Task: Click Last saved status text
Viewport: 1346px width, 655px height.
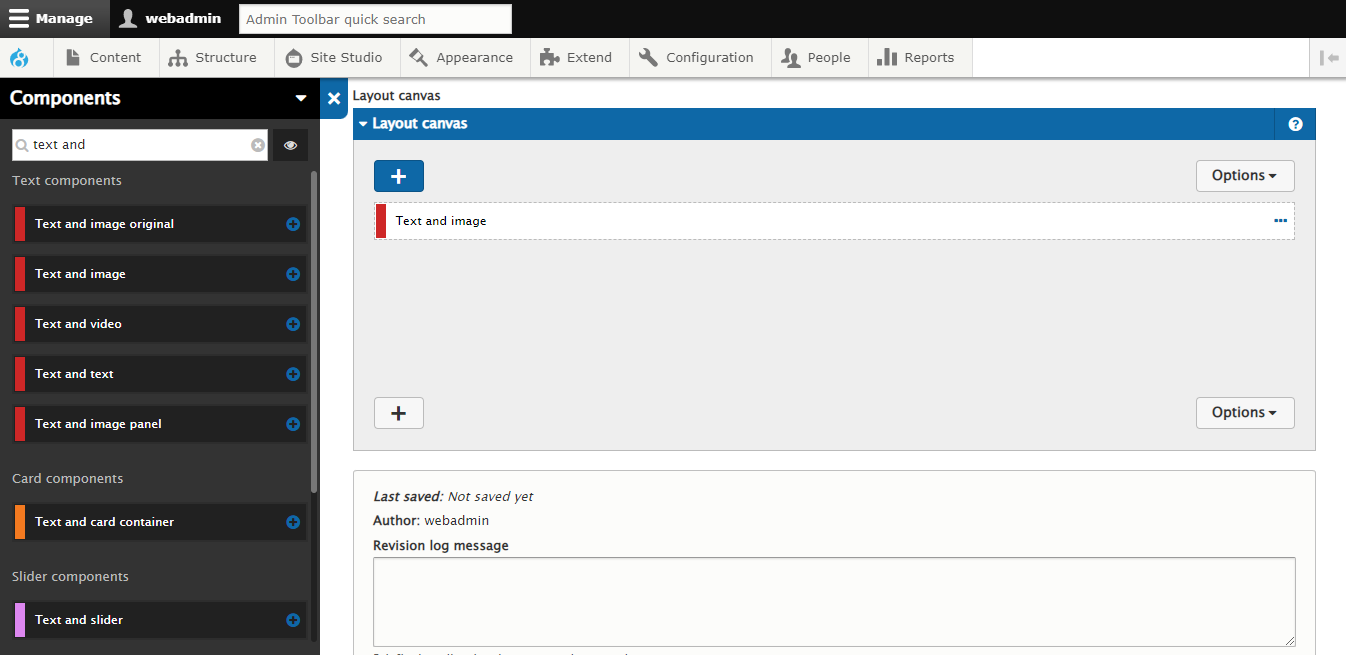Action: [x=453, y=497]
